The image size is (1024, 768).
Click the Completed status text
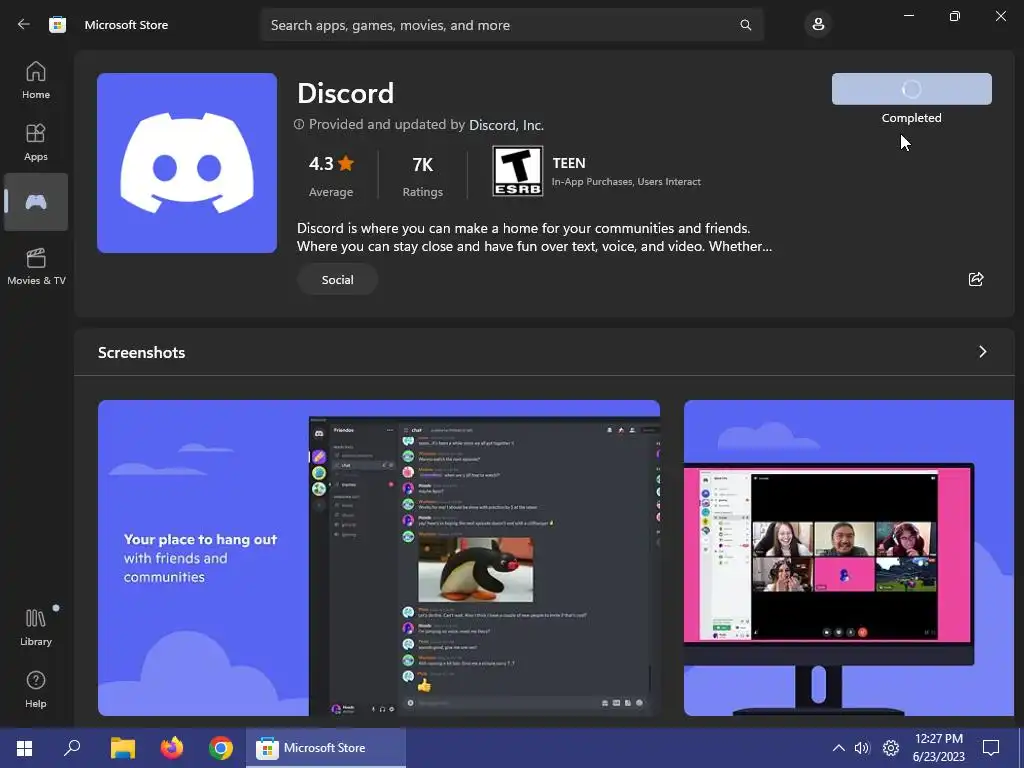click(912, 118)
